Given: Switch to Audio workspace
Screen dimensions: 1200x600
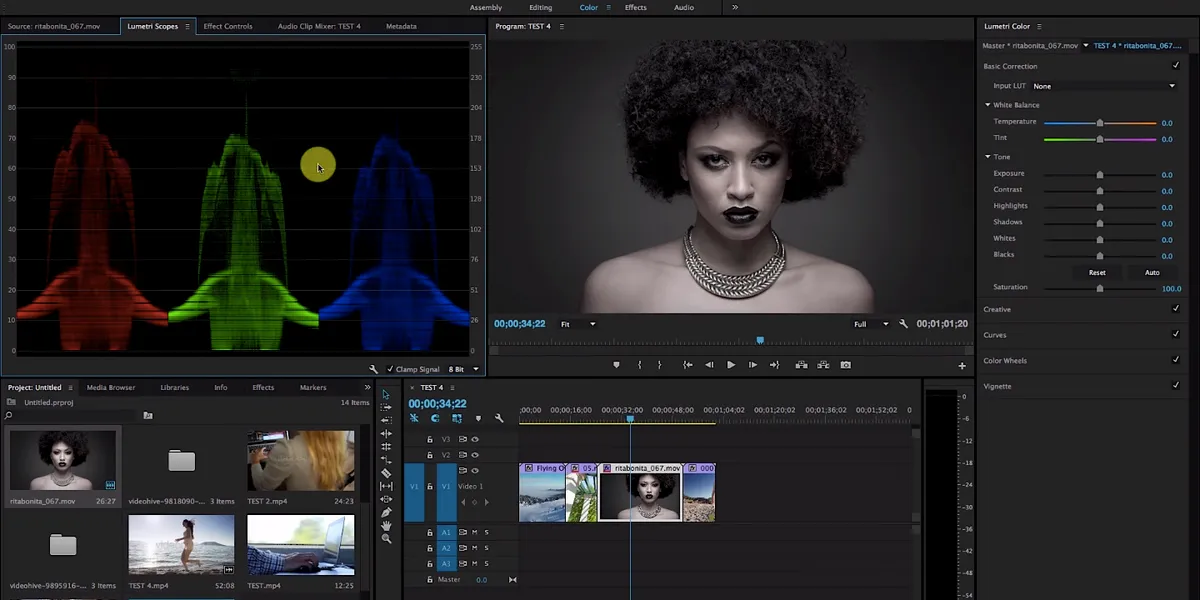Looking at the screenshot, I should pos(684,7).
